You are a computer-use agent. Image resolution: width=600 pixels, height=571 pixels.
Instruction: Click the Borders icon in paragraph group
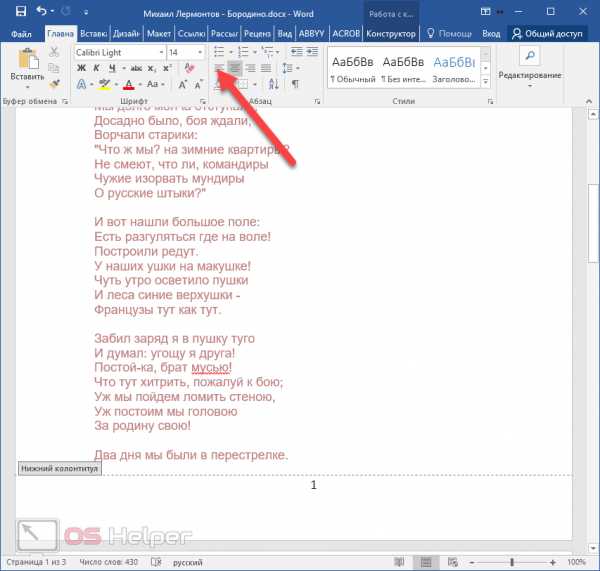pyautogui.click(x=243, y=84)
